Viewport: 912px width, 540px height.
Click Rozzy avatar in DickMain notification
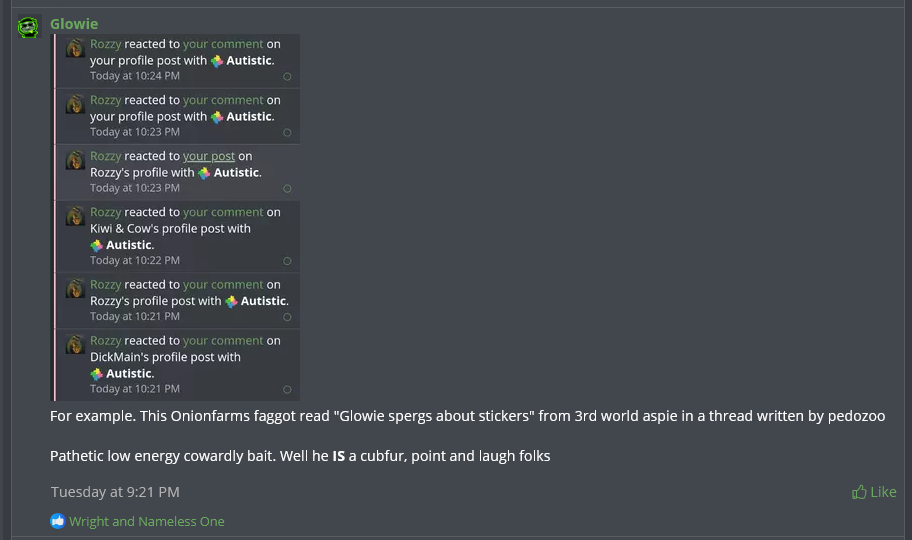pos(75,344)
